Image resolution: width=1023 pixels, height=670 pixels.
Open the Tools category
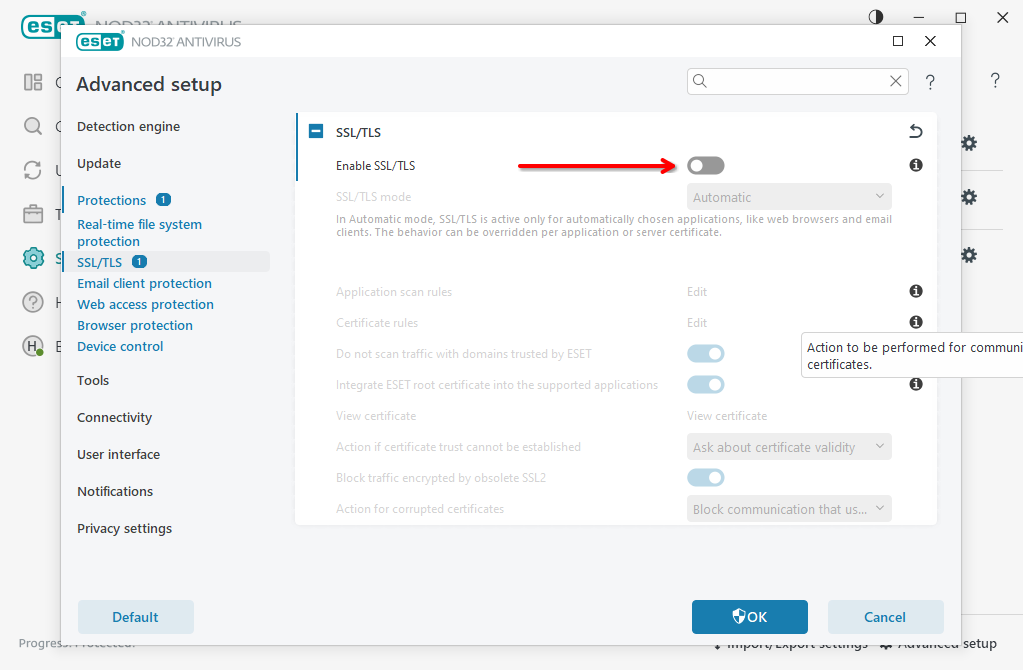click(x=93, y=380)
